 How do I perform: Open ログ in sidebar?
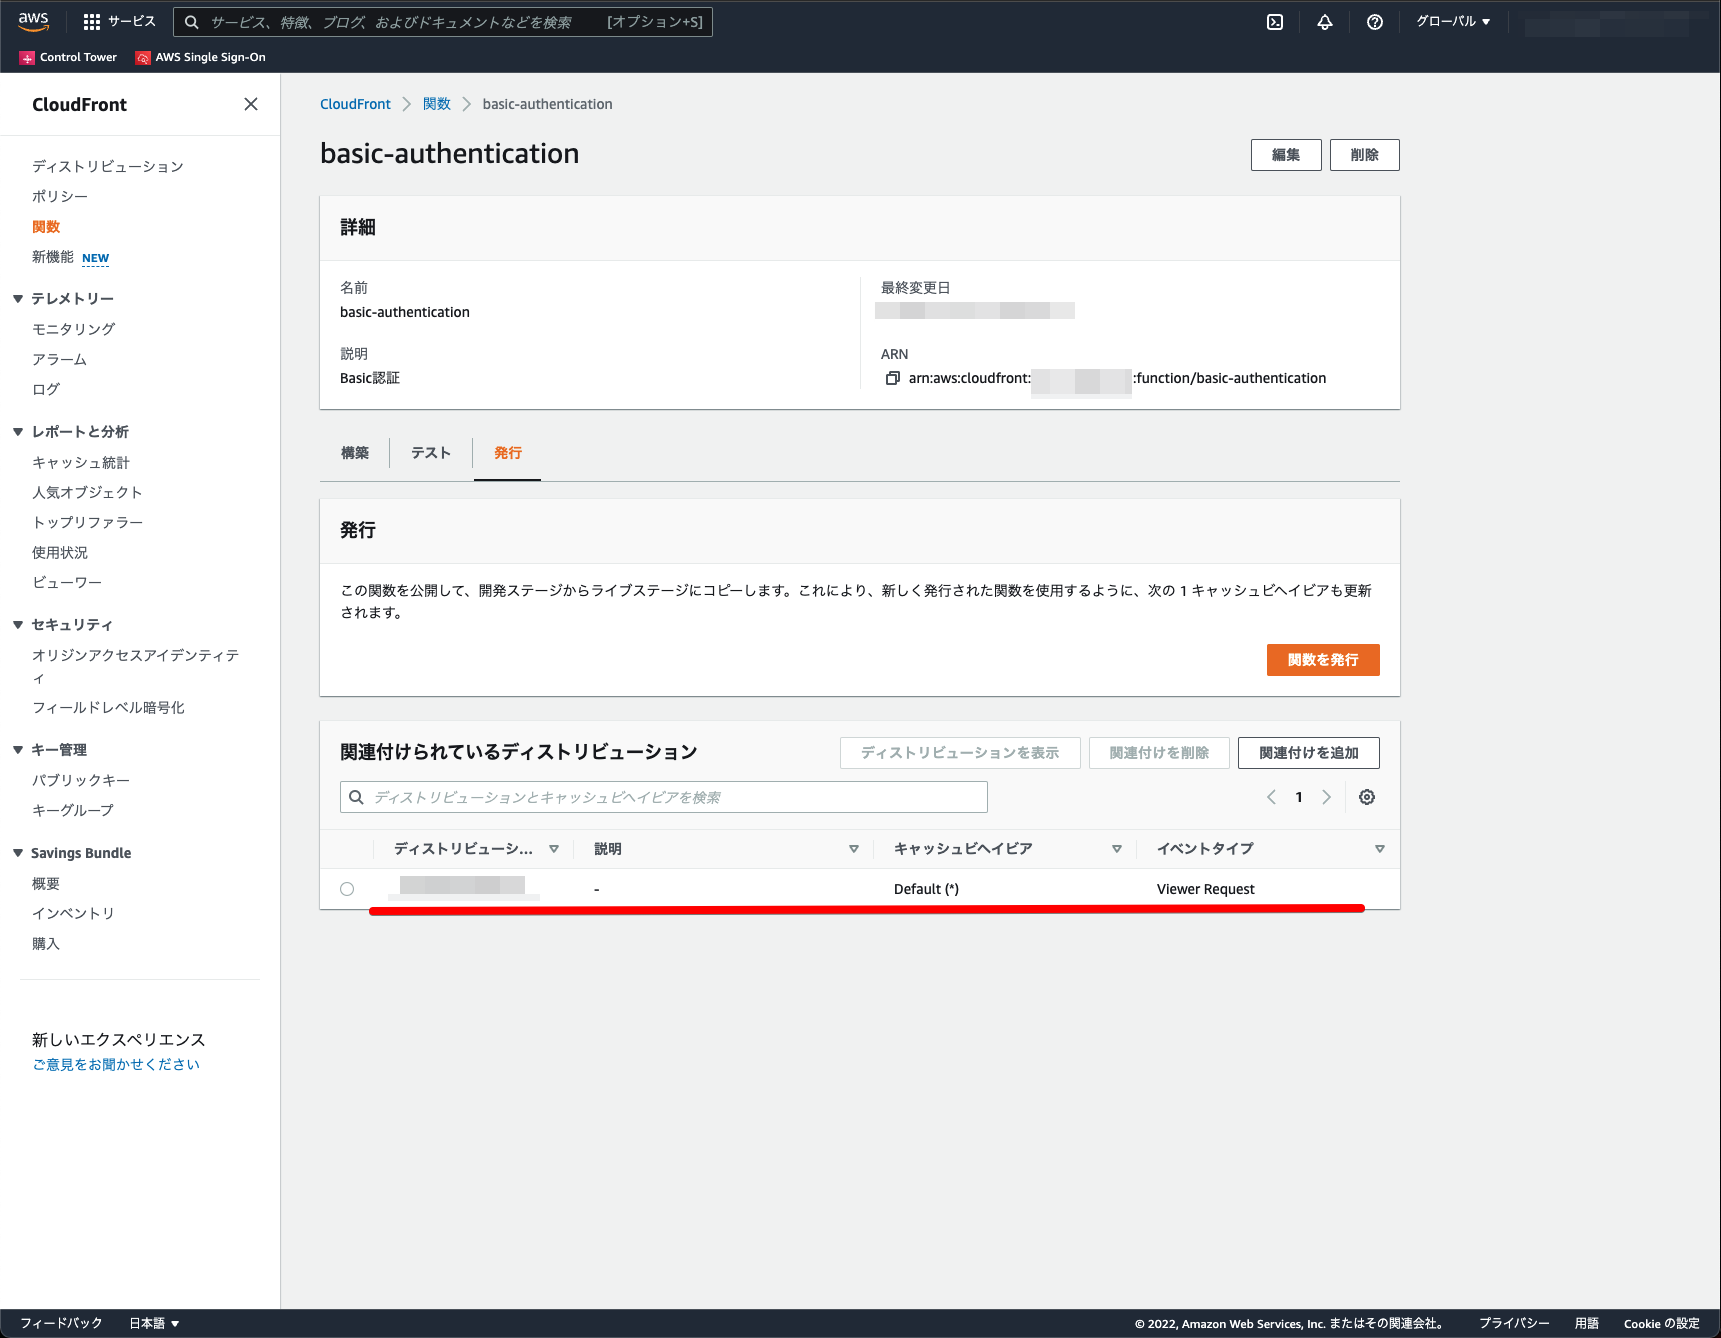pyautogui.click(x=46, y=389)
